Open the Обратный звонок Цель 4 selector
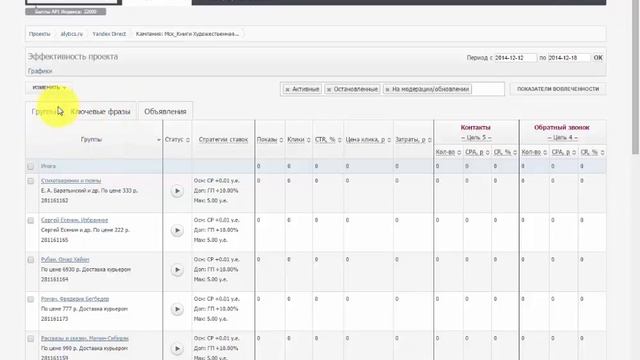Image resolution: width=640 pixels, height=360 pixels. (562, 138)
